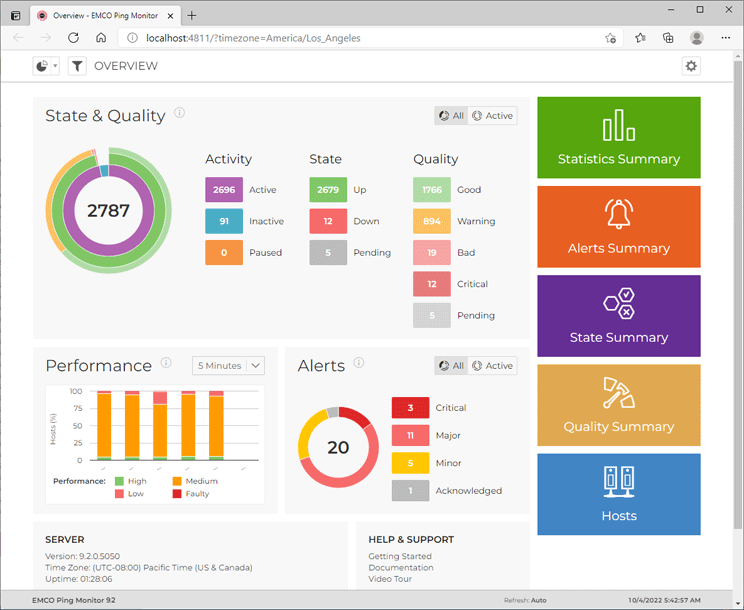This screenshot has width=744, height=610.
Task: Click info icon beside Performance heading
Action: (x=166, y=363)
